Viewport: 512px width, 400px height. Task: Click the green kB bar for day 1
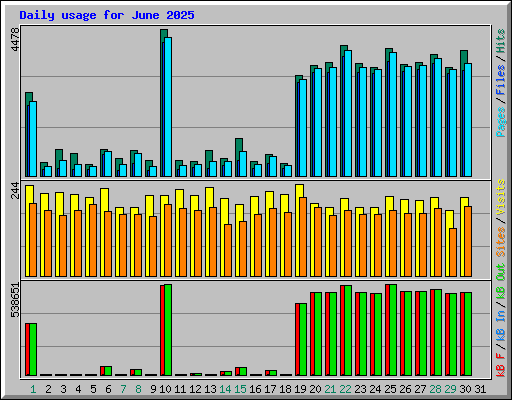33,349
